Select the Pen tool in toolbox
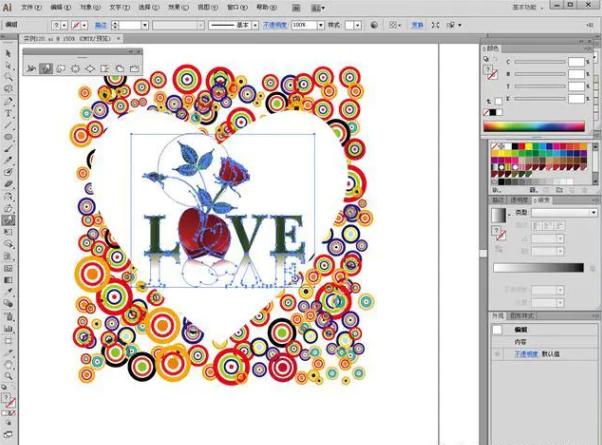 [x=8, y=101]
